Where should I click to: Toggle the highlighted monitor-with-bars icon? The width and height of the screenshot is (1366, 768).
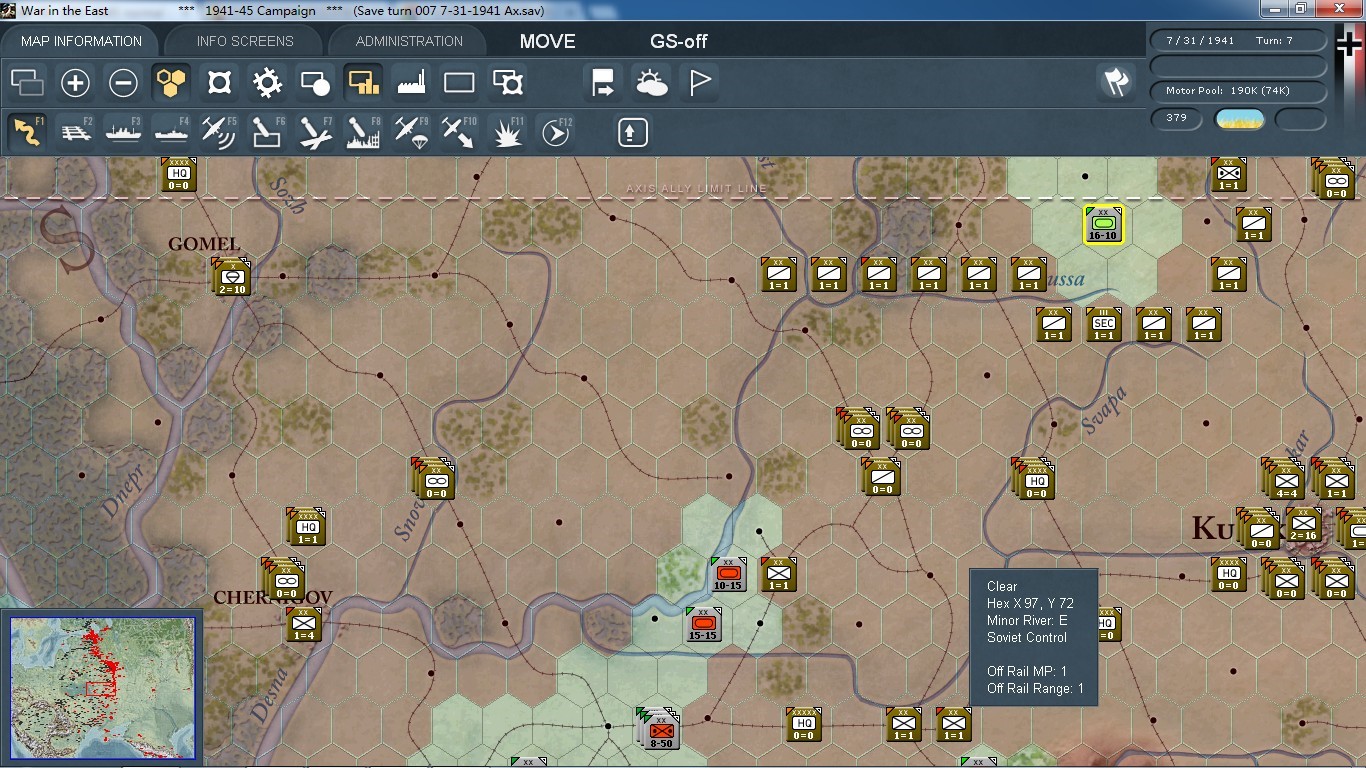363,83
